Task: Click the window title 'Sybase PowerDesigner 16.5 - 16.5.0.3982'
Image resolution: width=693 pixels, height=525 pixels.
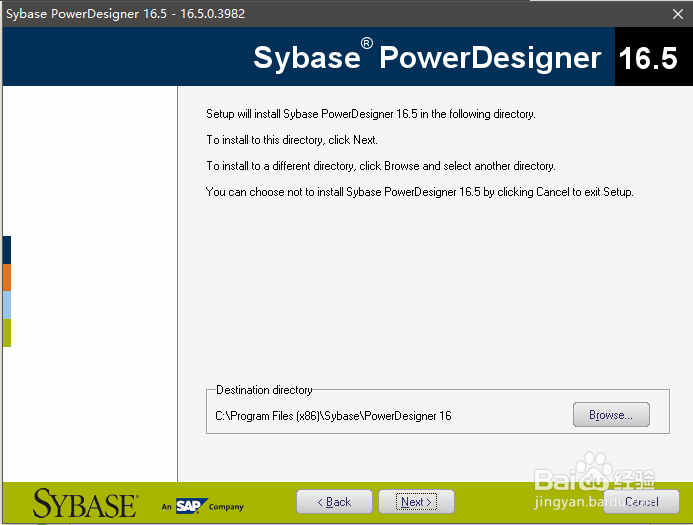Action: (126, 14)
